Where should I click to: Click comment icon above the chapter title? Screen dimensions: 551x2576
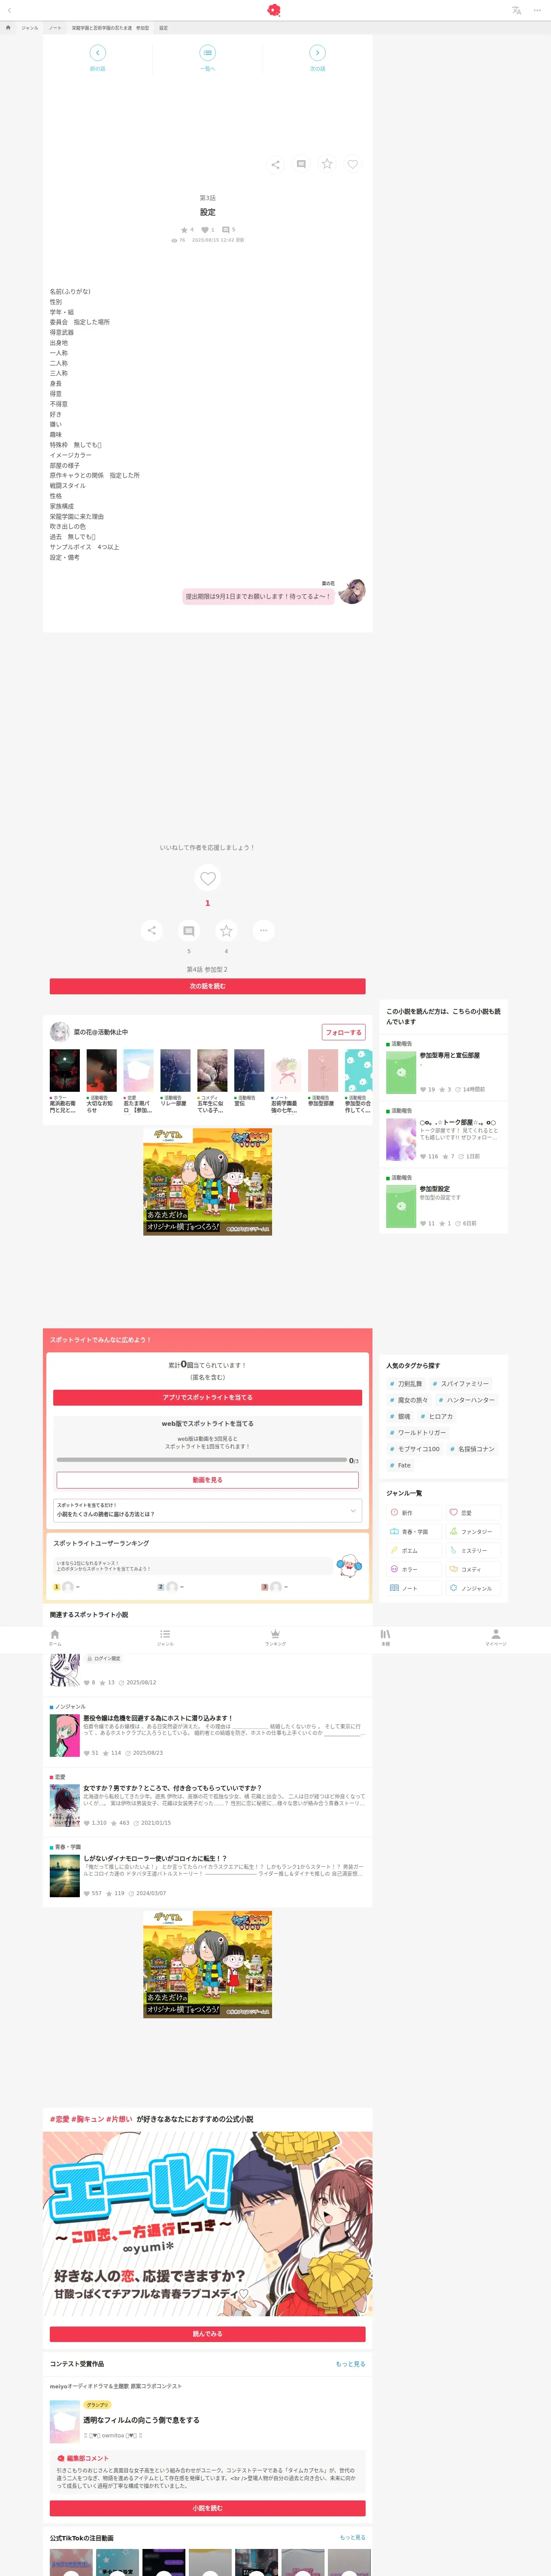point(301,164)
